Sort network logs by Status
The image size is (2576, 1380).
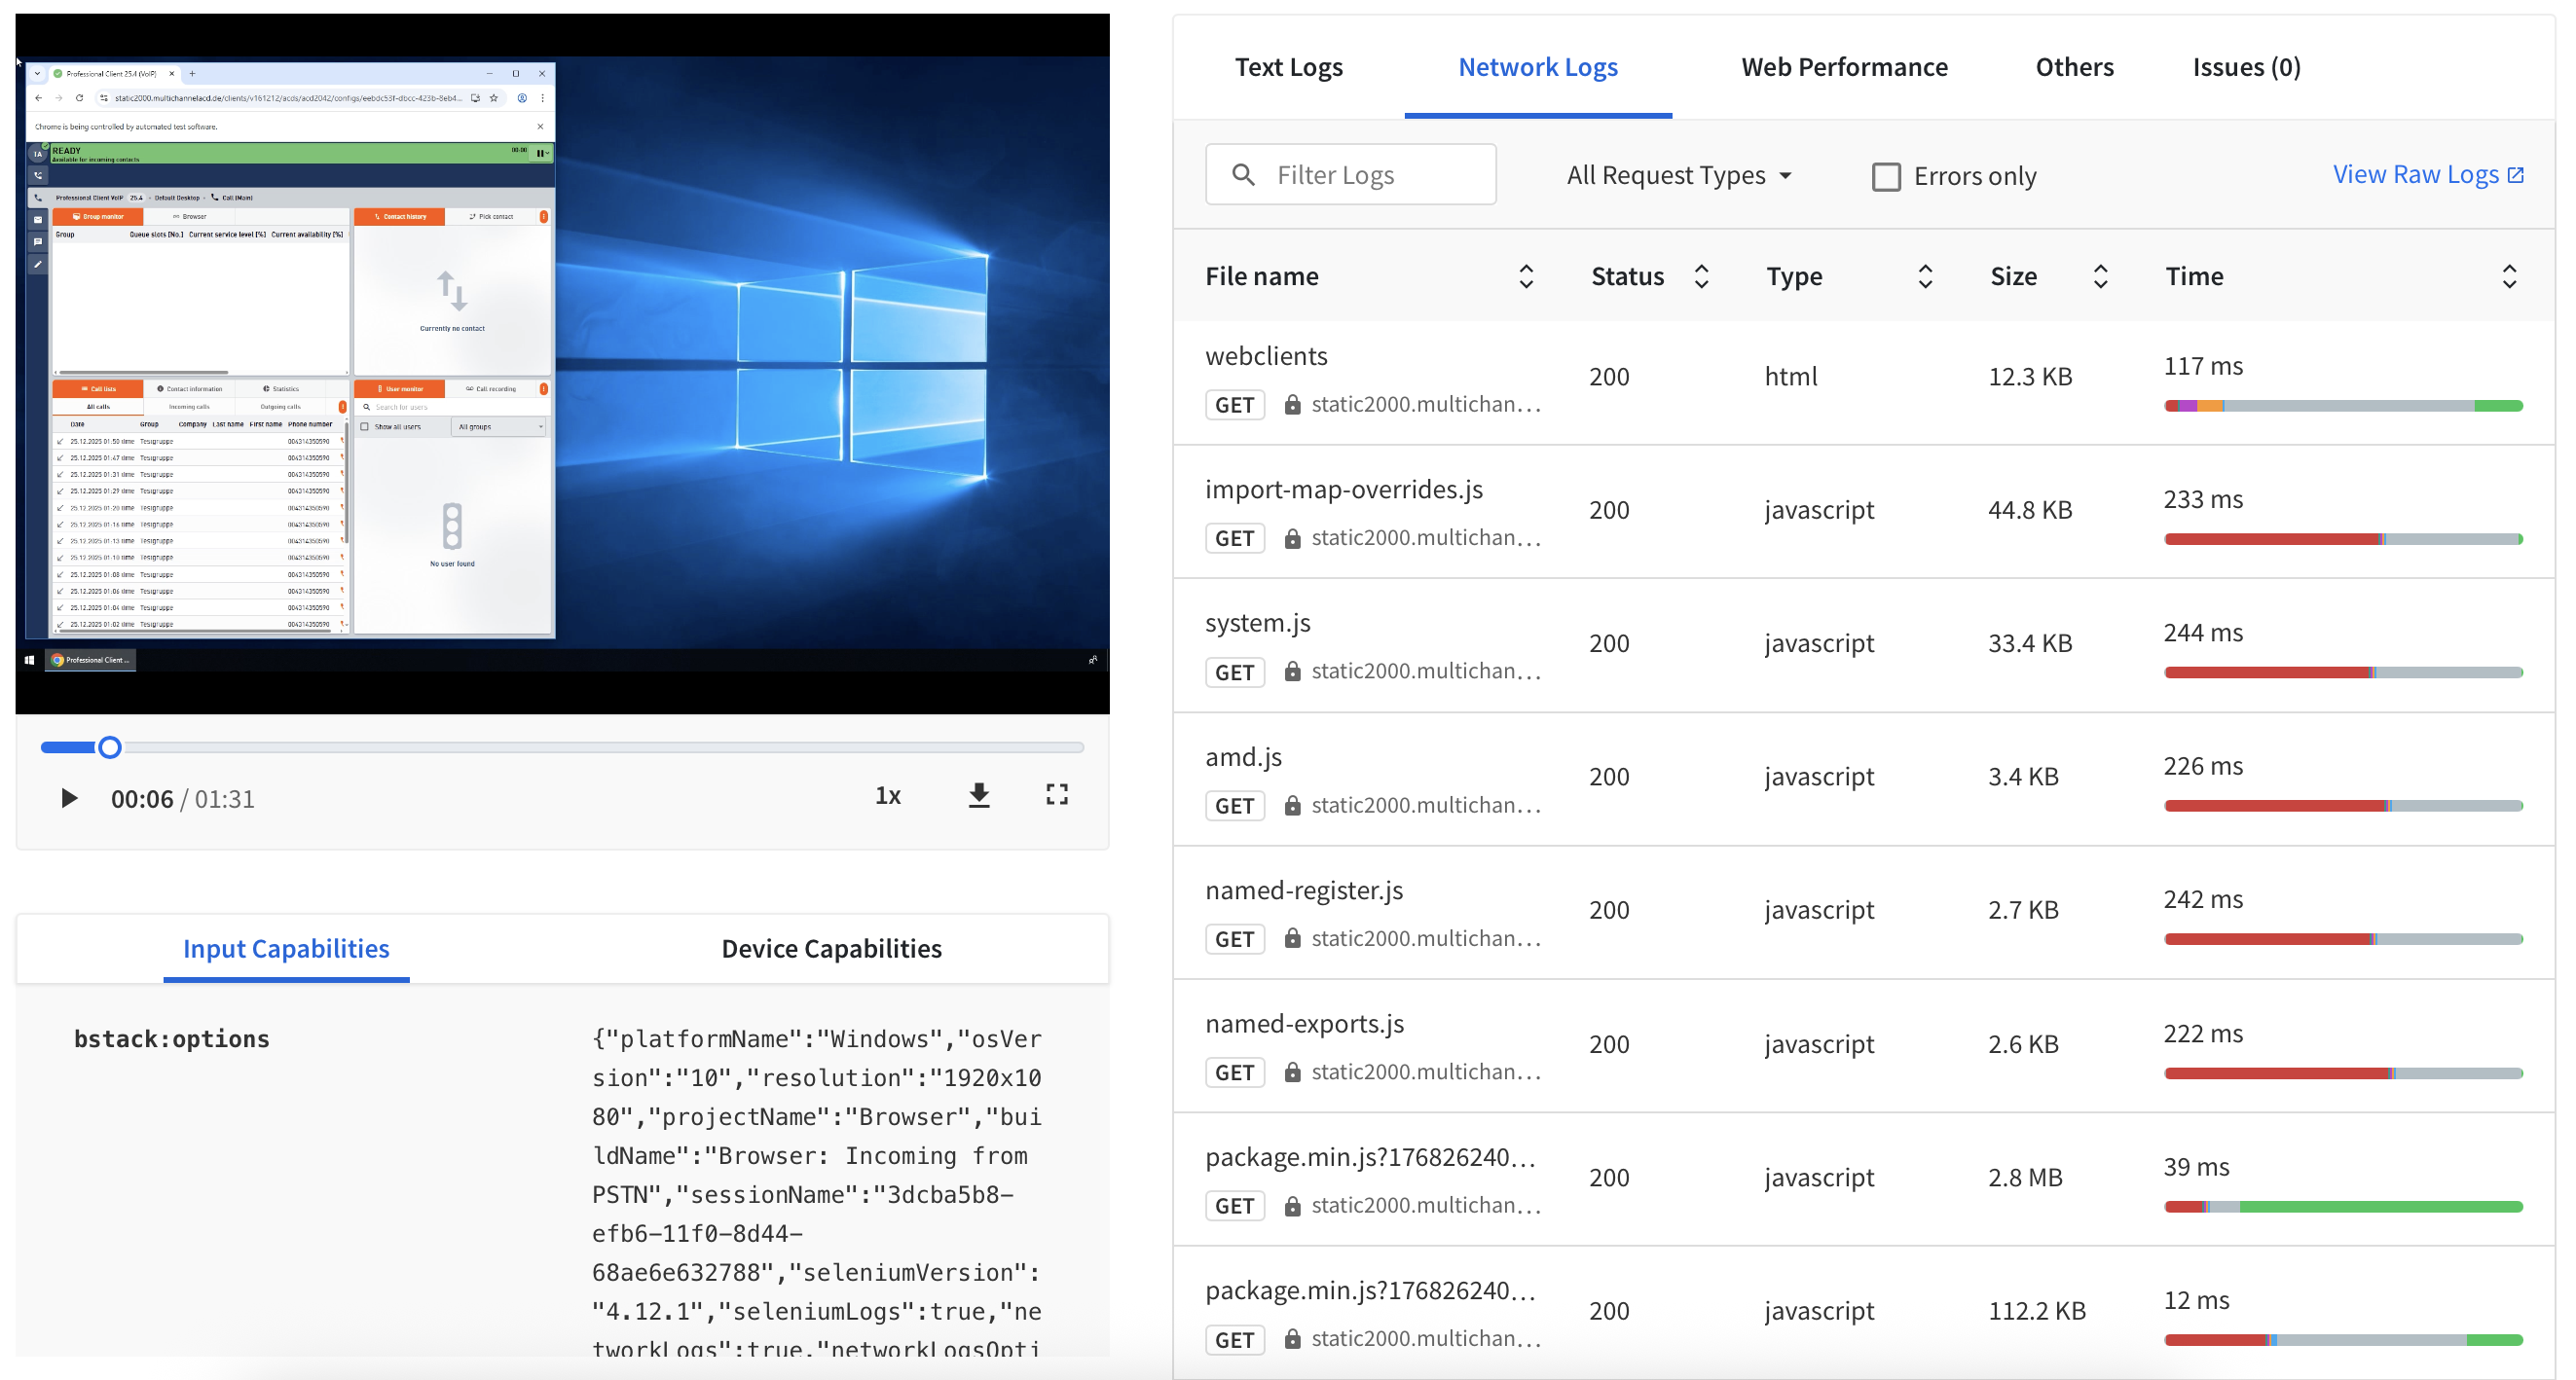1700,276
